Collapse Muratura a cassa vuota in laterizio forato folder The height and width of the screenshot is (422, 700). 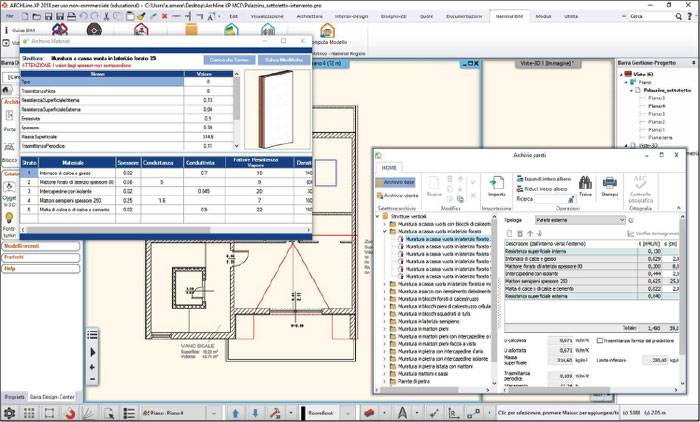click(385, 231)
